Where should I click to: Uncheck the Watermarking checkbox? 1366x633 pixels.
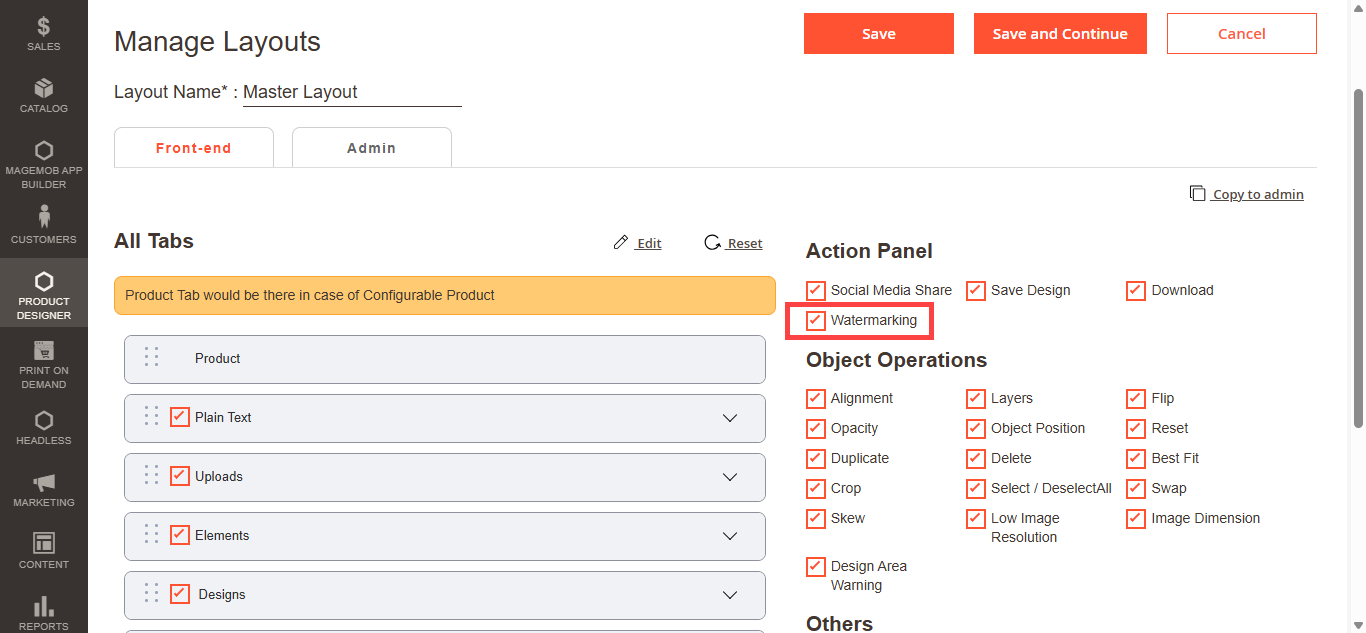point(816,321)
